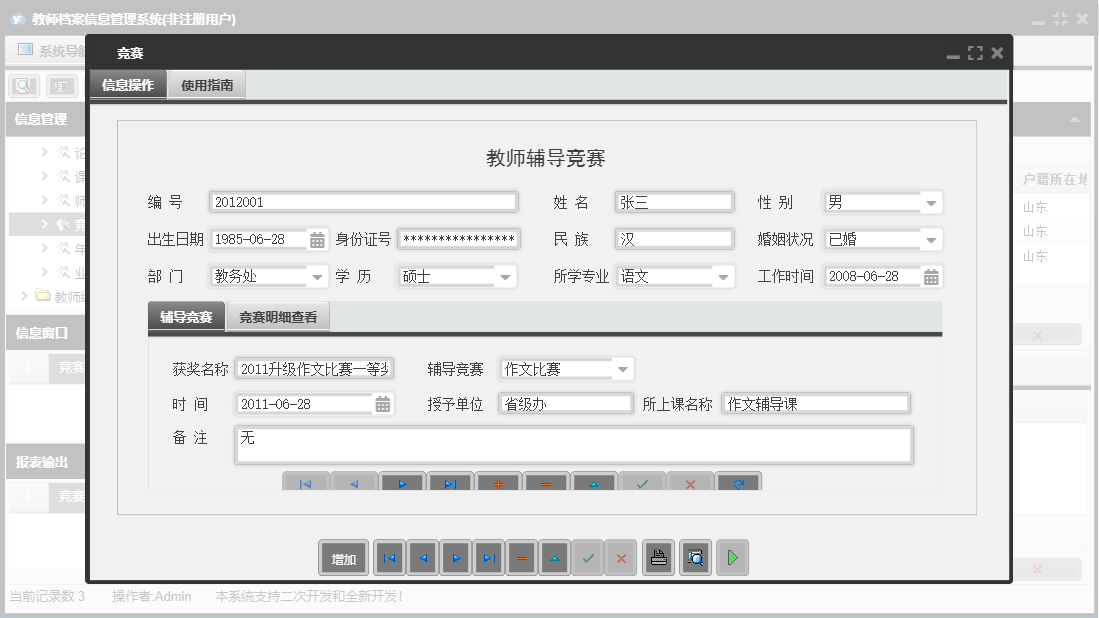The image size is (1099, 618).
Task: Expand the 教师 folder in the sidebar tree
Action: pos(23,296)
